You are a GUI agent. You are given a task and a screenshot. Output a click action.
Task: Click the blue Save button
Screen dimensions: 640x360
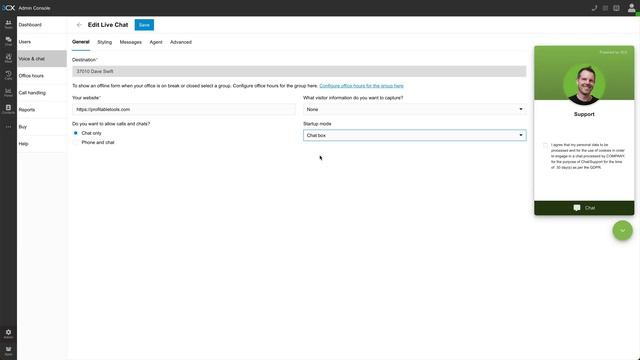(x=144, y=25)
